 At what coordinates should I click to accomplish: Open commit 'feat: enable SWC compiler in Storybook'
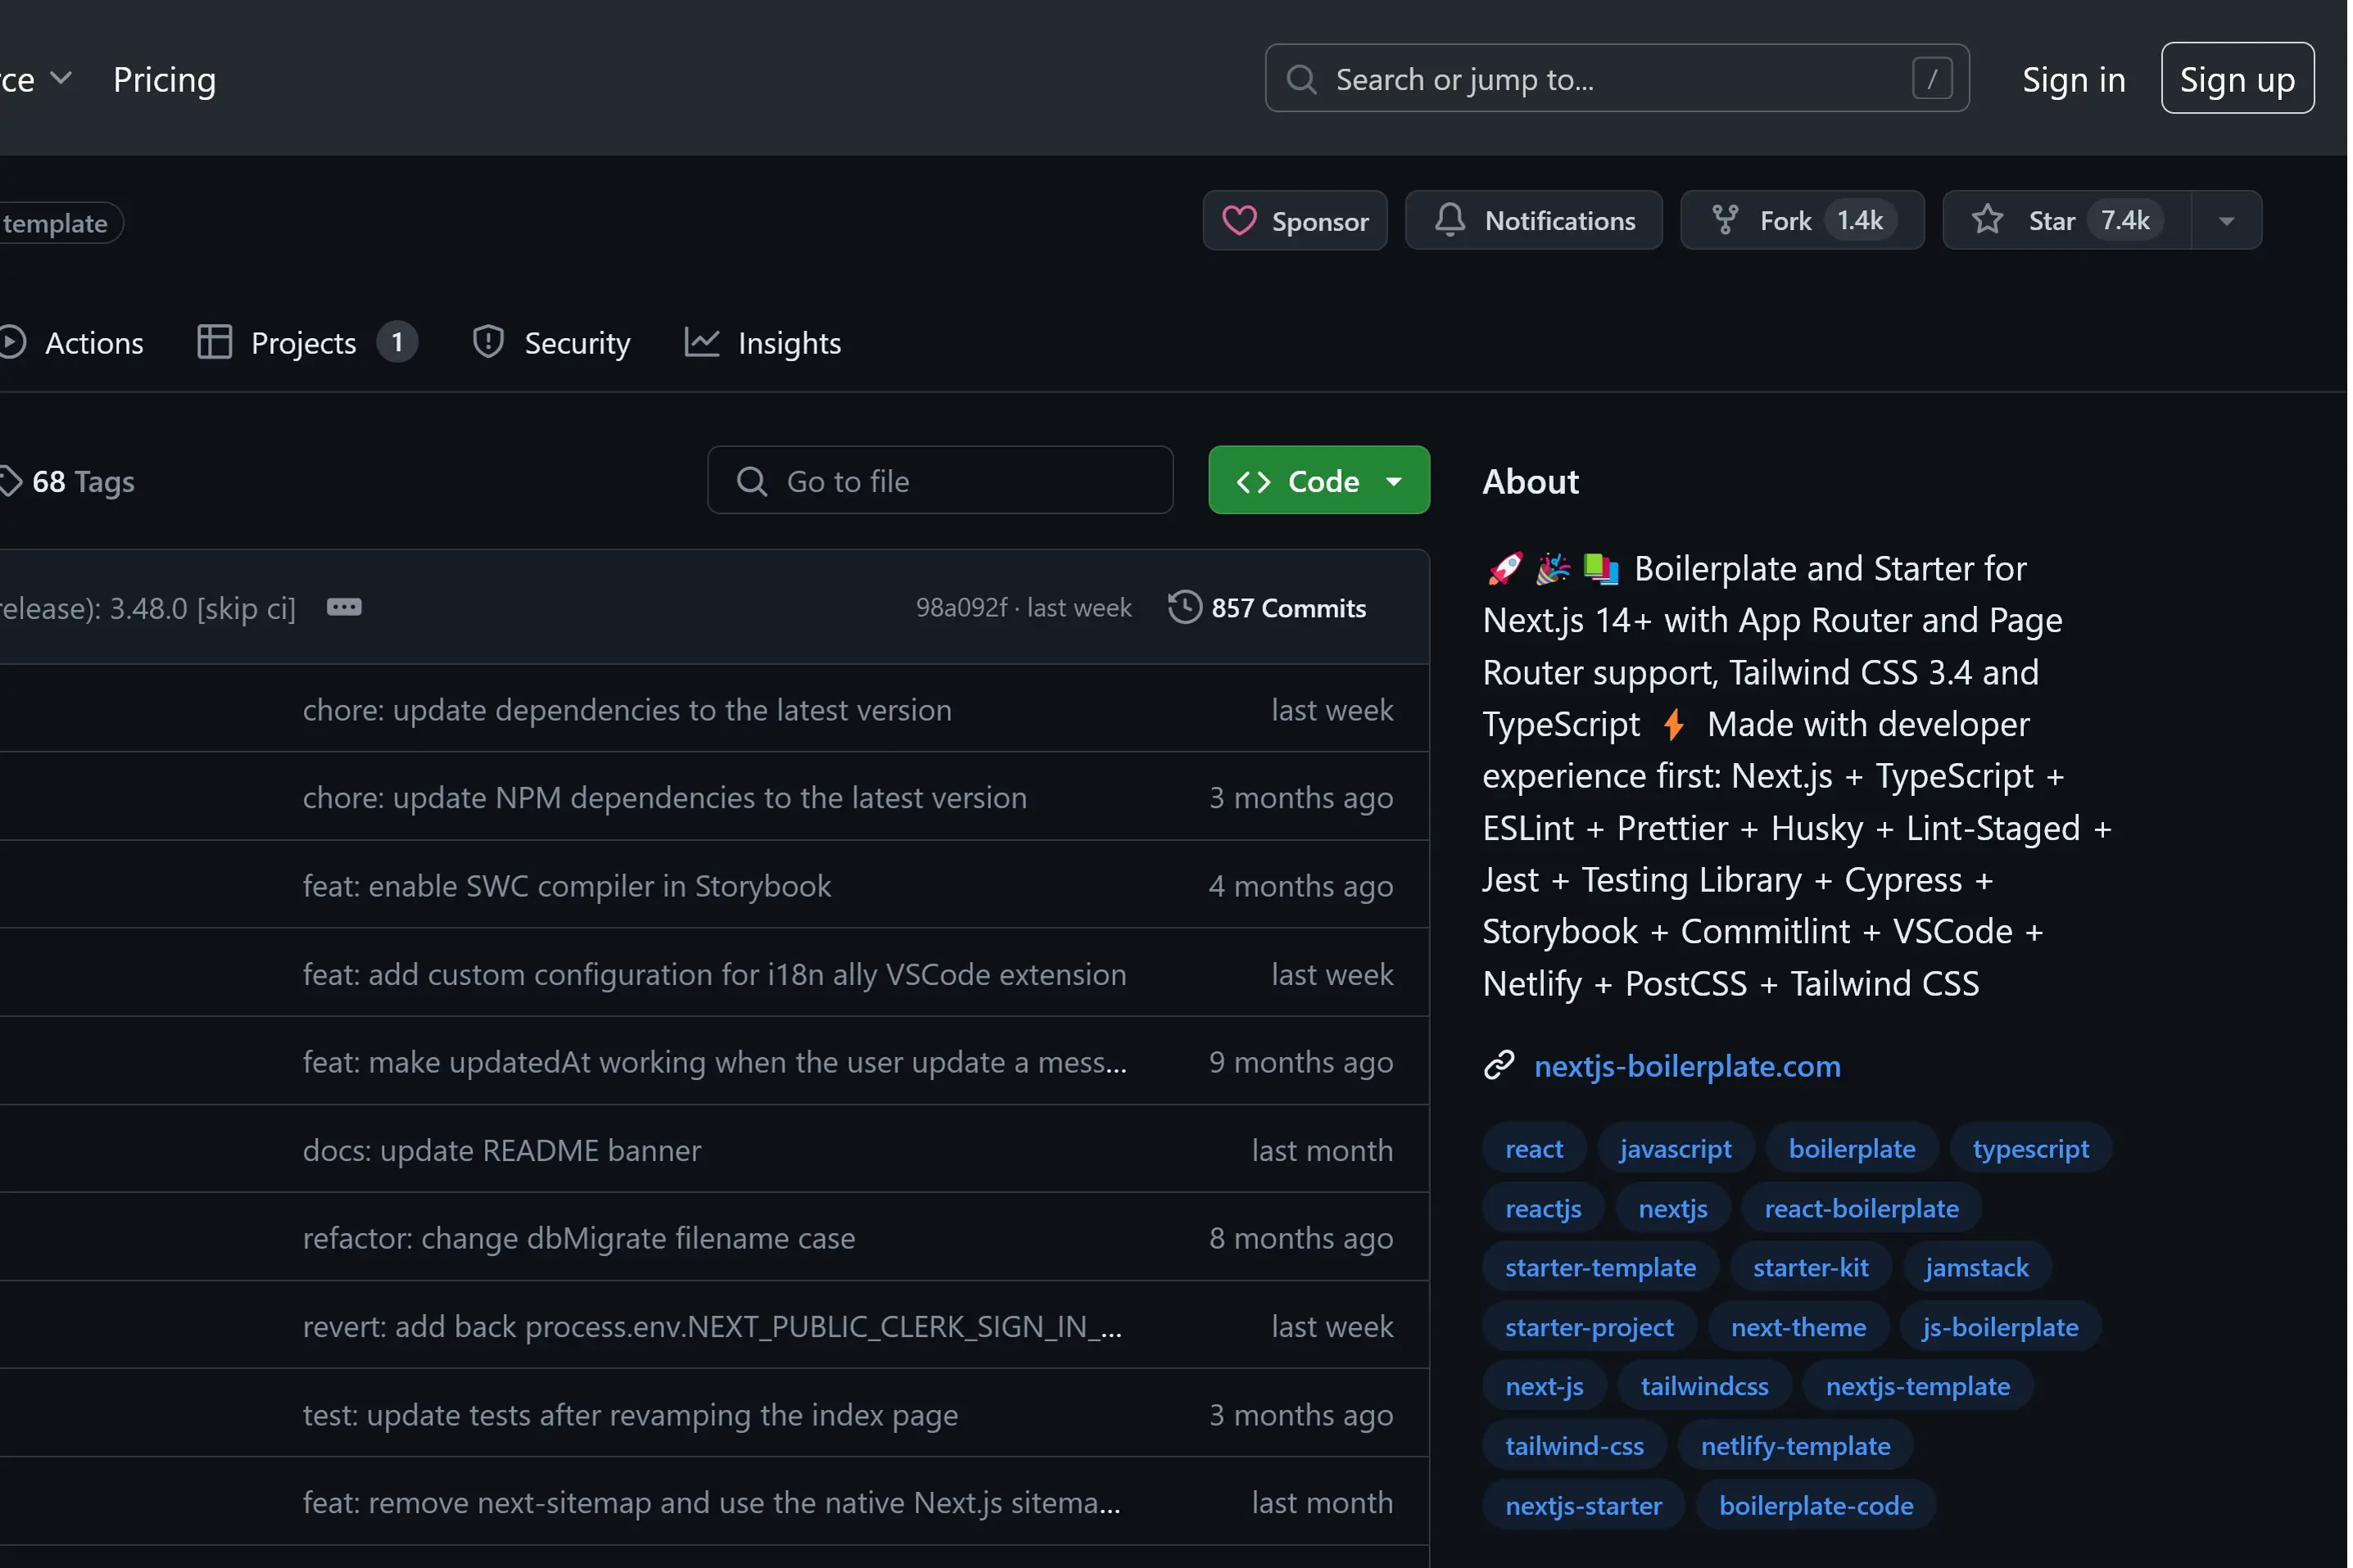click(x=566, y=885)
